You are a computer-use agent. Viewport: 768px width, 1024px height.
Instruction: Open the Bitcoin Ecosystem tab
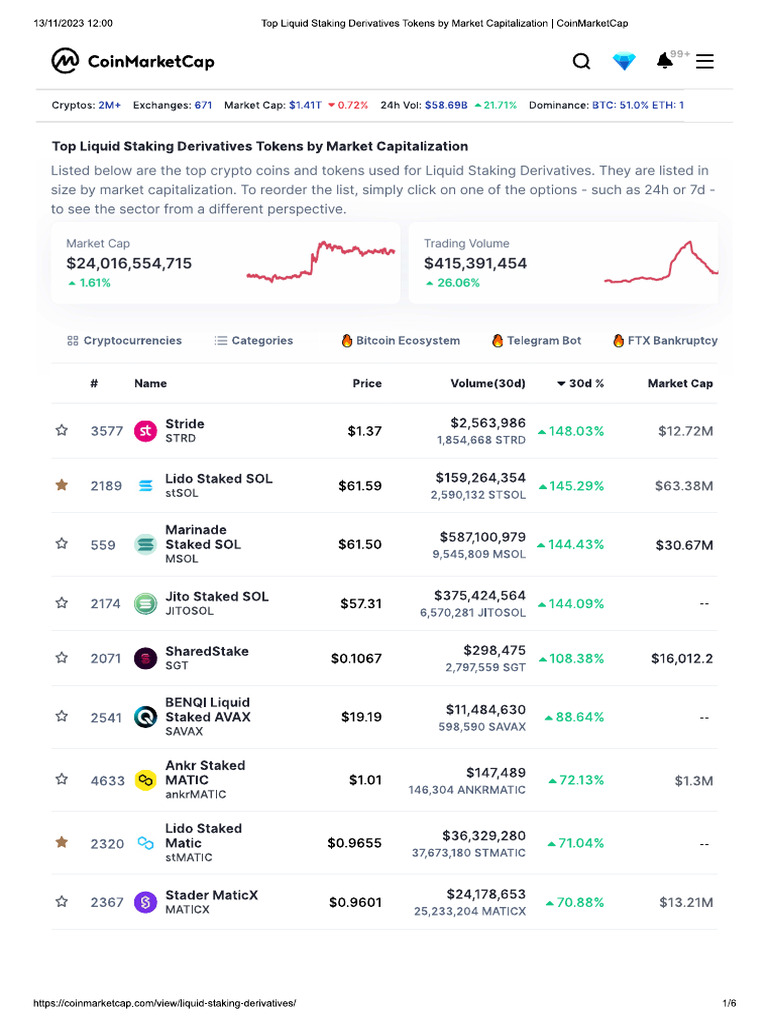click(400, 341)
